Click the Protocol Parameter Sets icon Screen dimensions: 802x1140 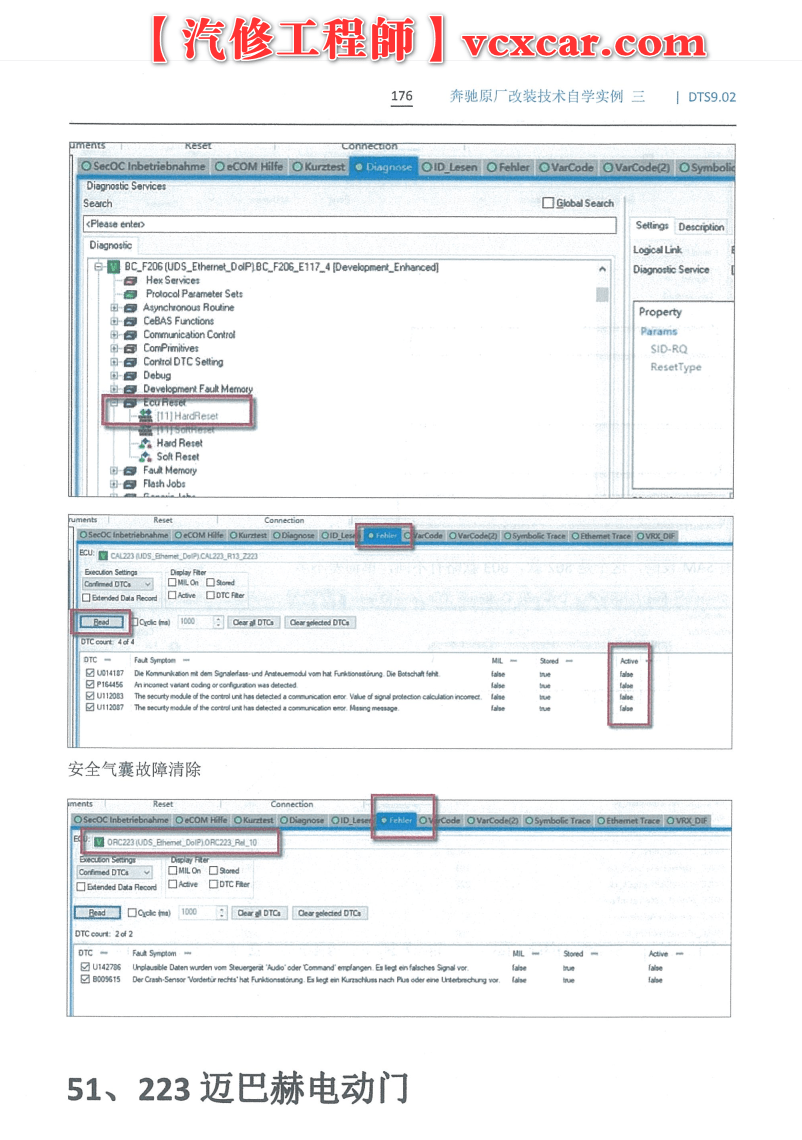coord(130,295)
